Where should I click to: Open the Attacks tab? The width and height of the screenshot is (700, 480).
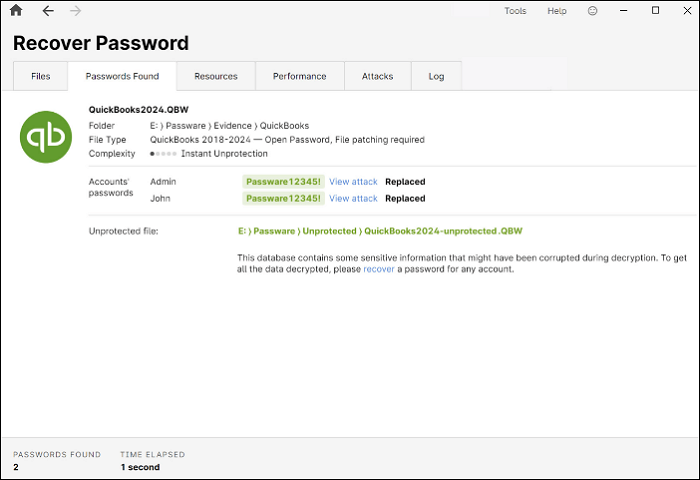[x=377, y=76]
